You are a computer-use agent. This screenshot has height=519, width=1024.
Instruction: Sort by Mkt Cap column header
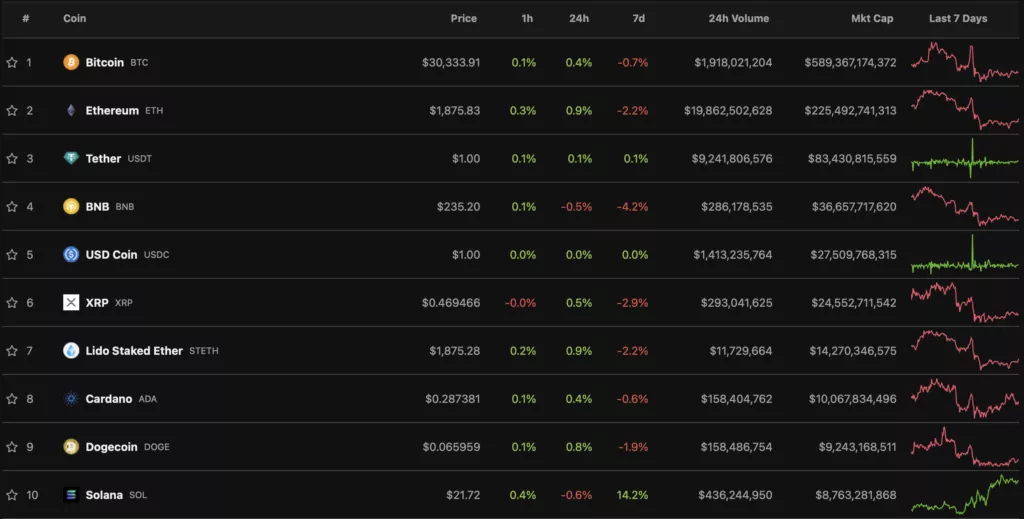[x=872, y=18]
